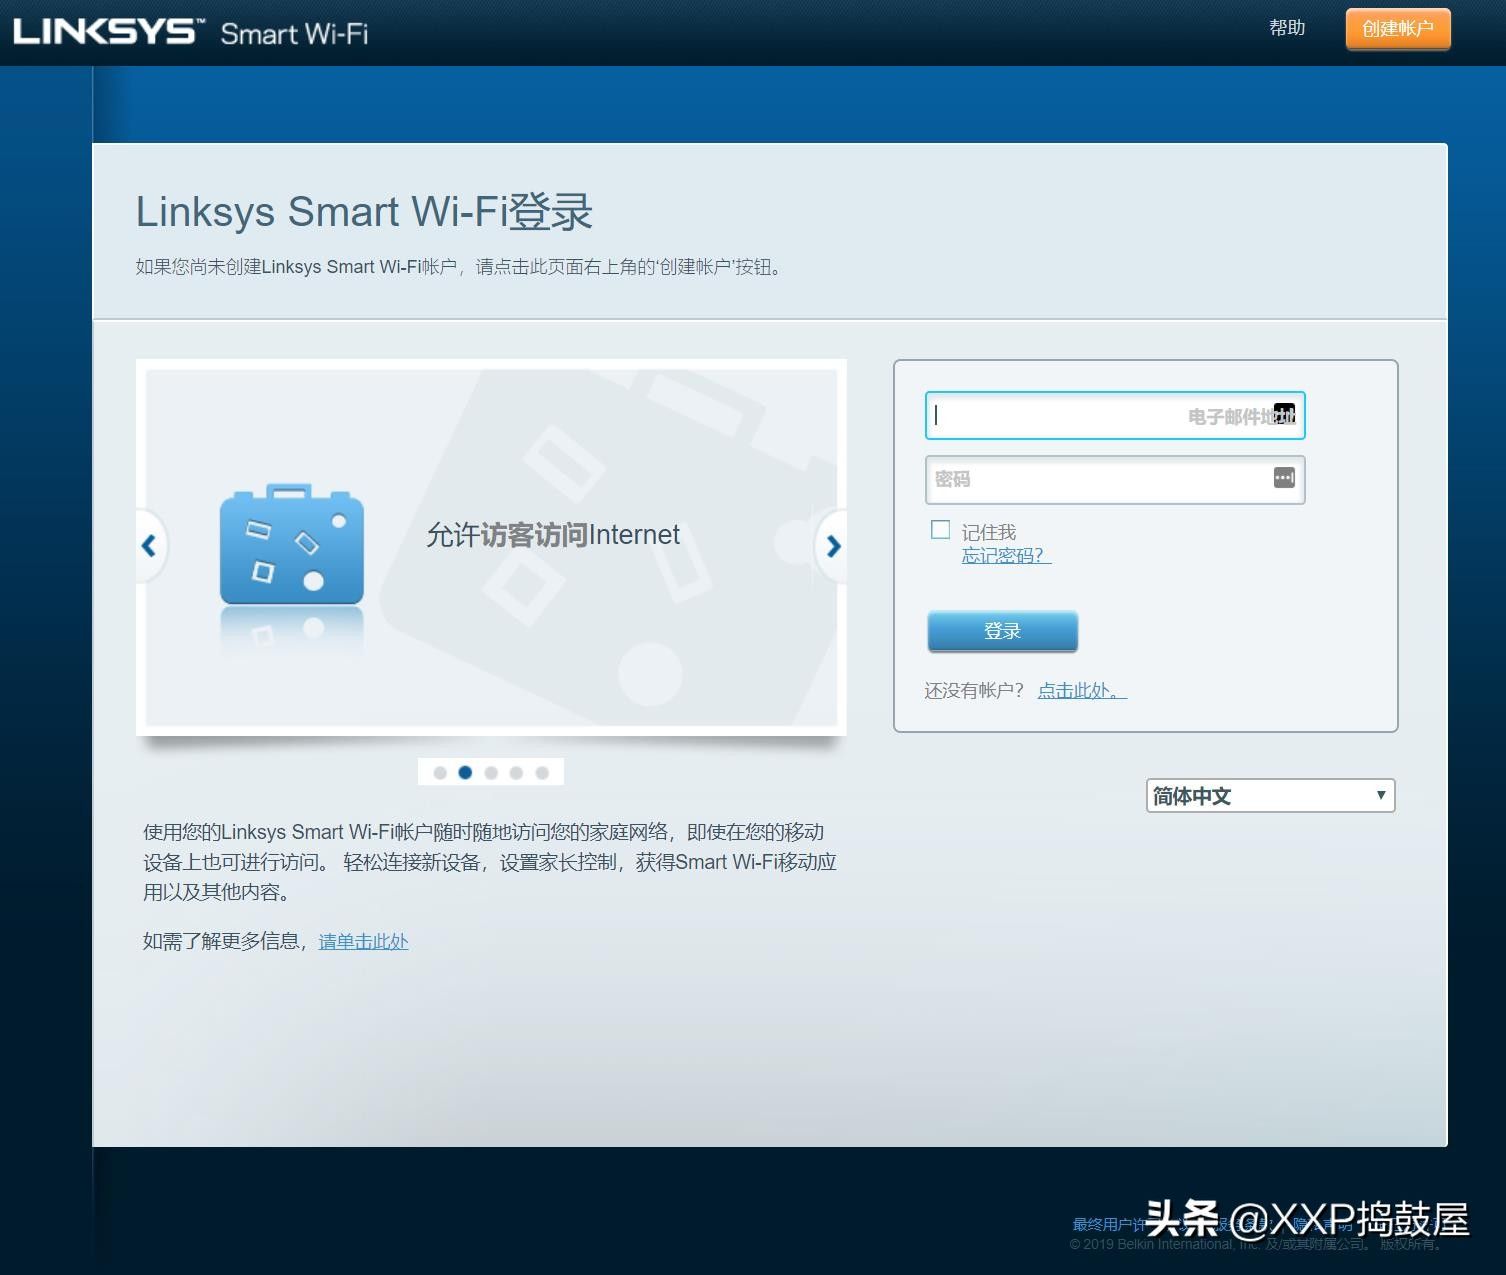Click the 点击此处 create account link

click(1081, 691)
